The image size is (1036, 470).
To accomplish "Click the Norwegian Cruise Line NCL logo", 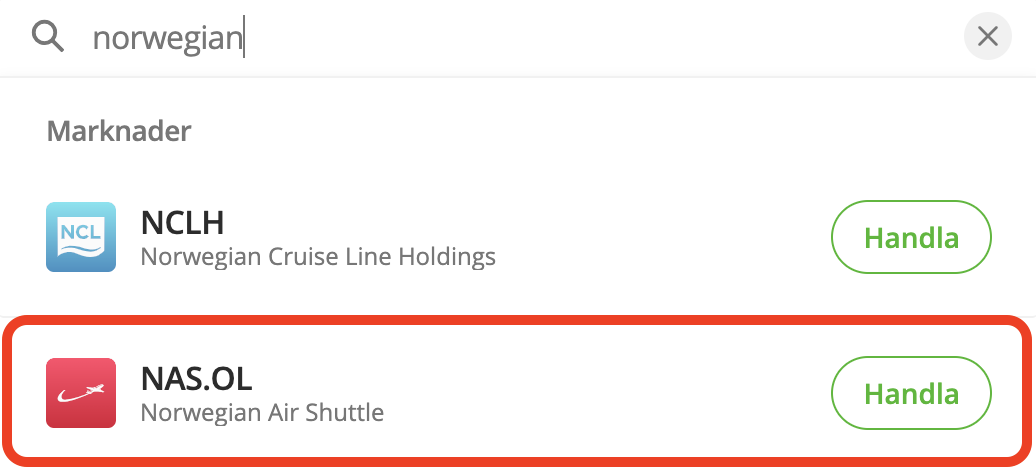I will [81, 237].
